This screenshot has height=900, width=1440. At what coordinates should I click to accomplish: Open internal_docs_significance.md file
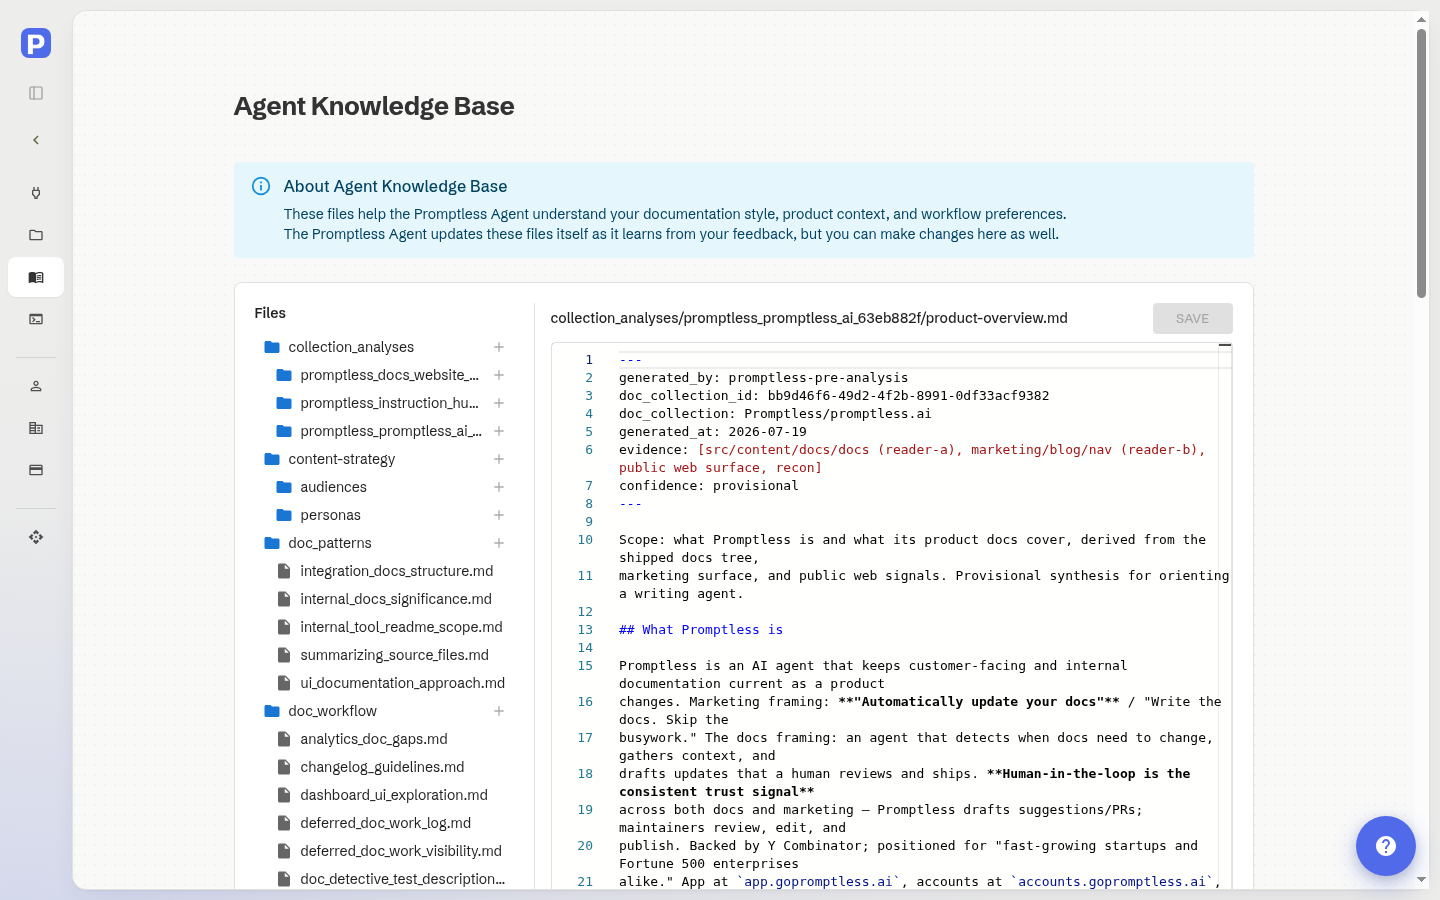coord(396,599)
